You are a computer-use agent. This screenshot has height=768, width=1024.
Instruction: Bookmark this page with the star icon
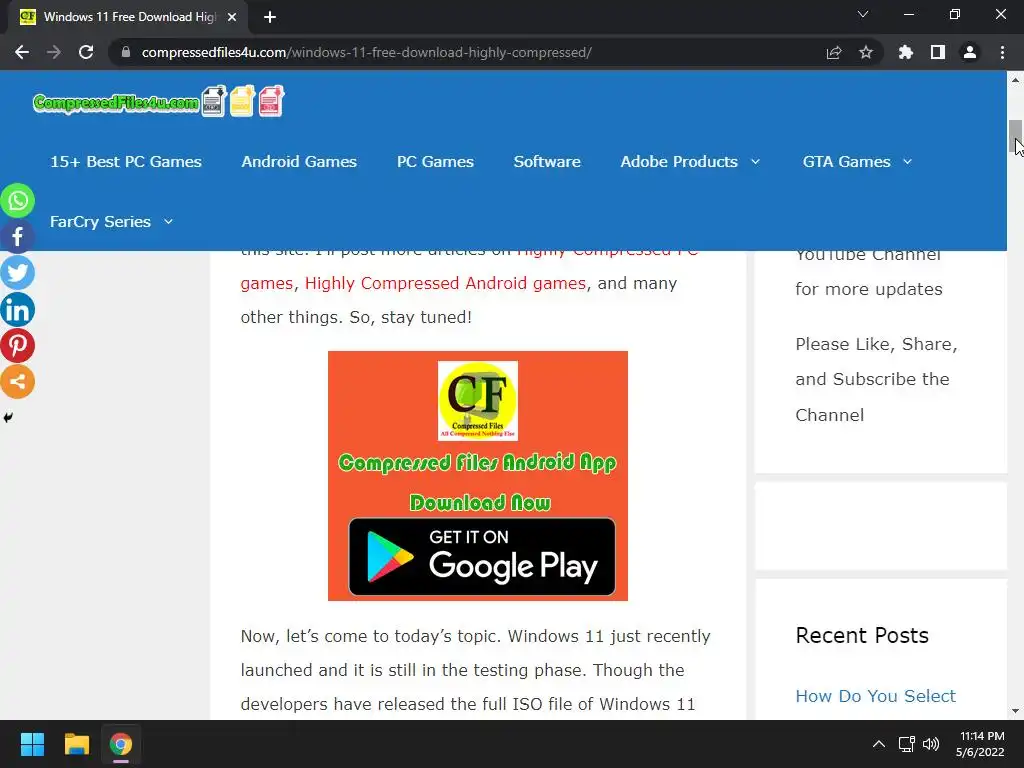coord(866,52)
